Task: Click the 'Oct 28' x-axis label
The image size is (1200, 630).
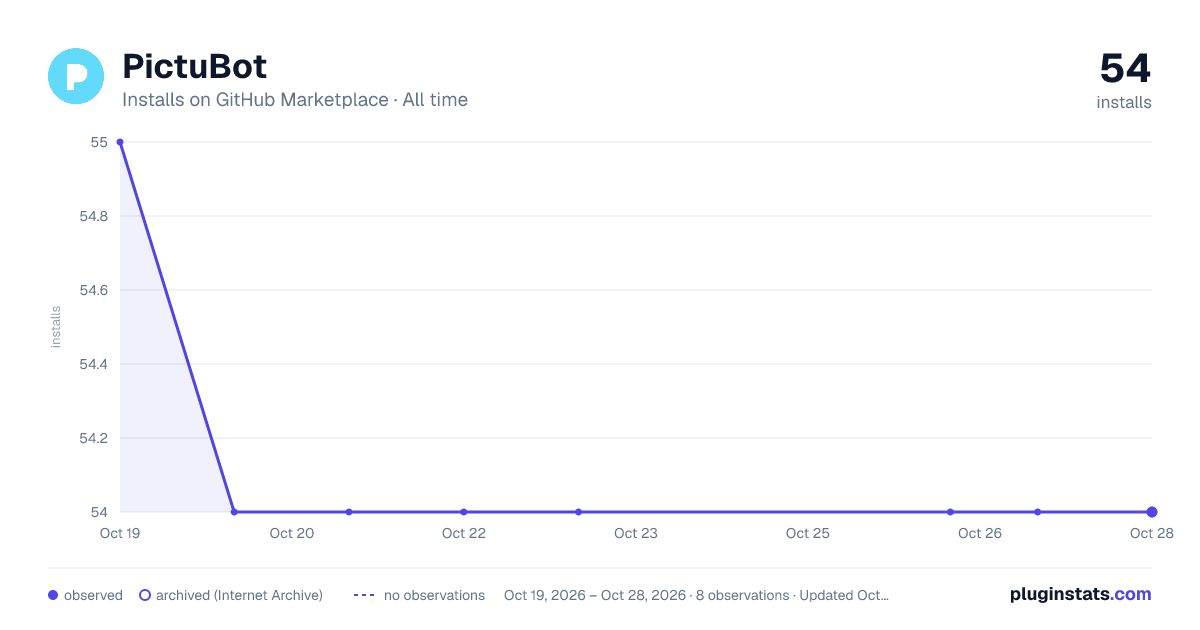Action: 1151,533
